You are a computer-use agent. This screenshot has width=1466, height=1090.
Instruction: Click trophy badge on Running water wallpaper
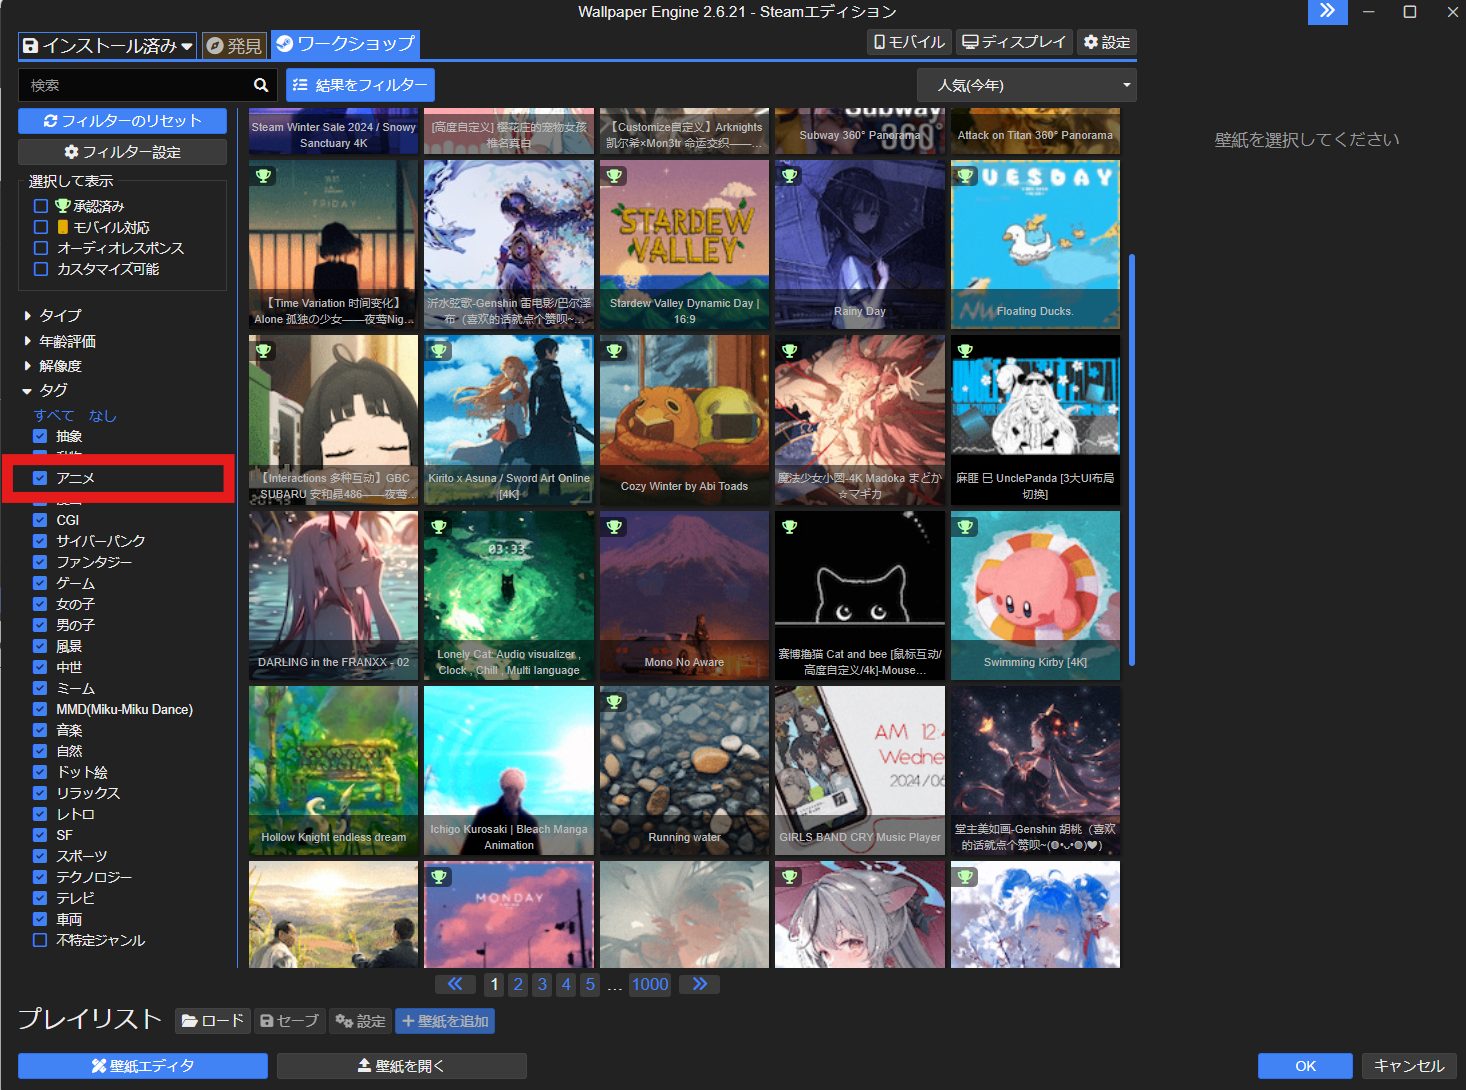click(614, 702)
